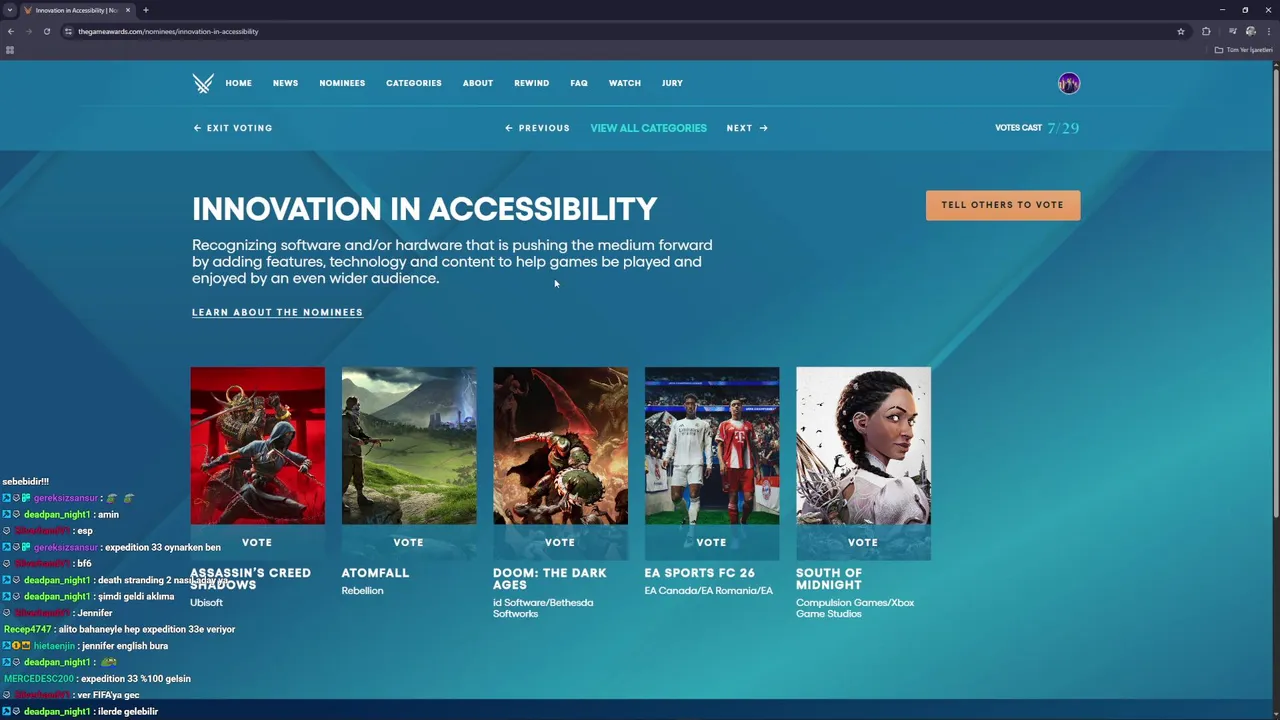Open the Watch menu item
This screenshot has width=1280, height=720.
(x=625, y=83)
